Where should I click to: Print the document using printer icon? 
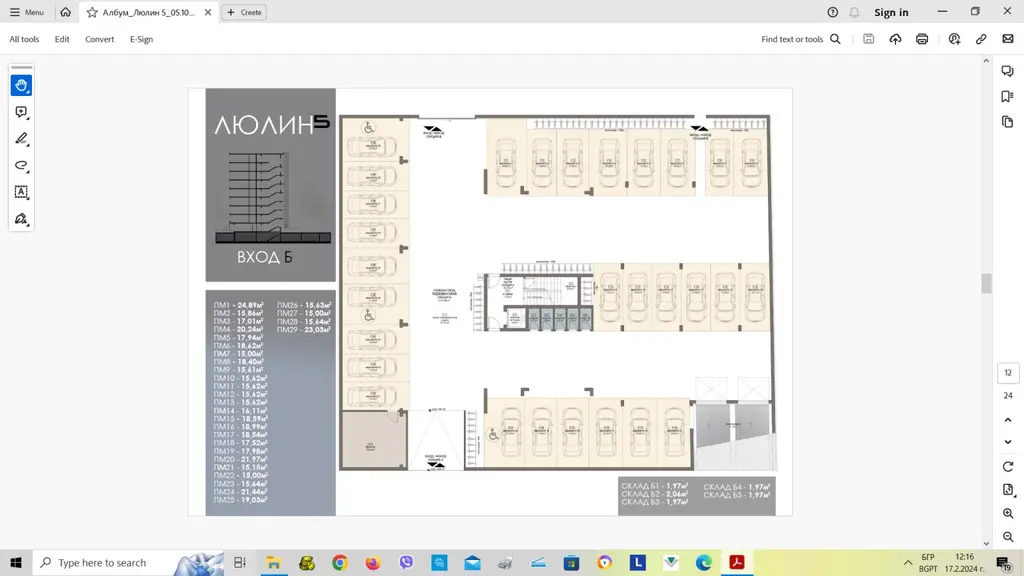[922, 39]
